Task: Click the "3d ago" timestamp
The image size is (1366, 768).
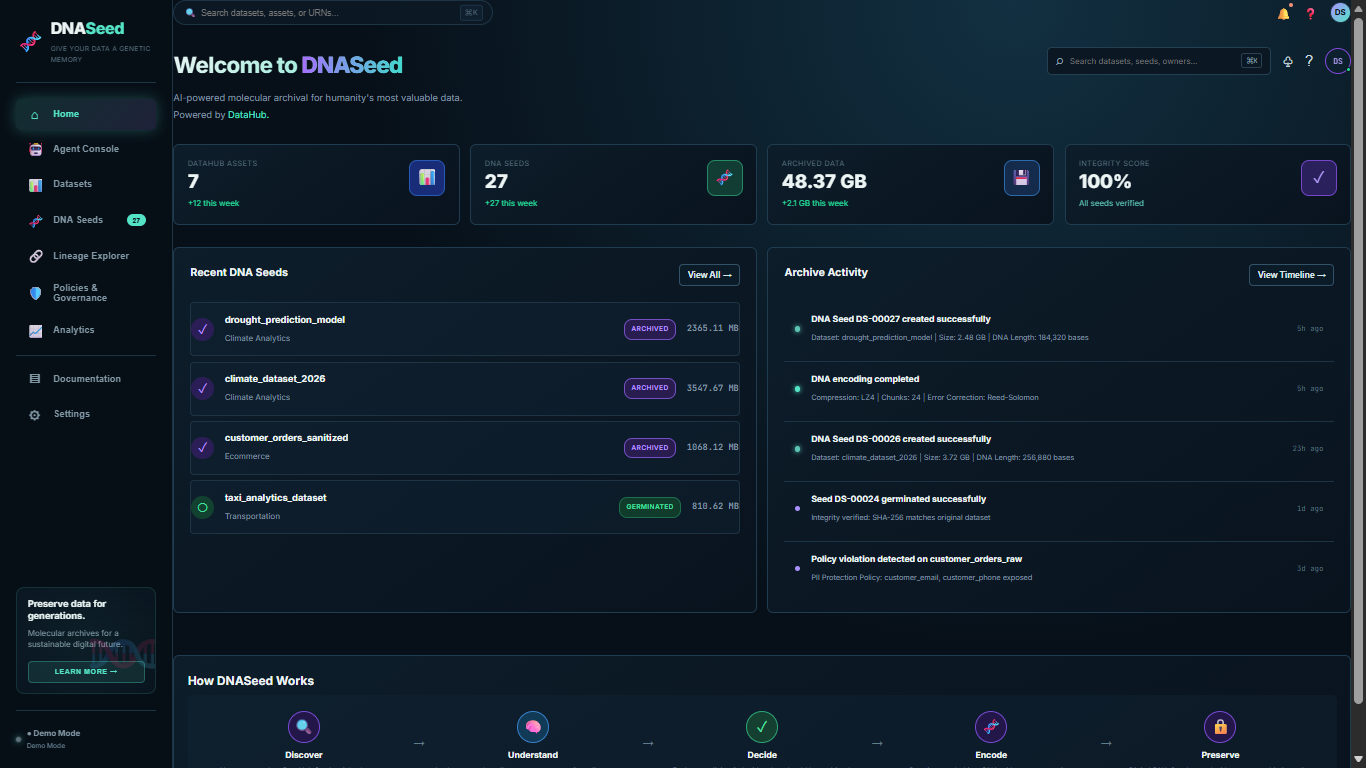Action: pyautogui.click(x=1310, y=569)
